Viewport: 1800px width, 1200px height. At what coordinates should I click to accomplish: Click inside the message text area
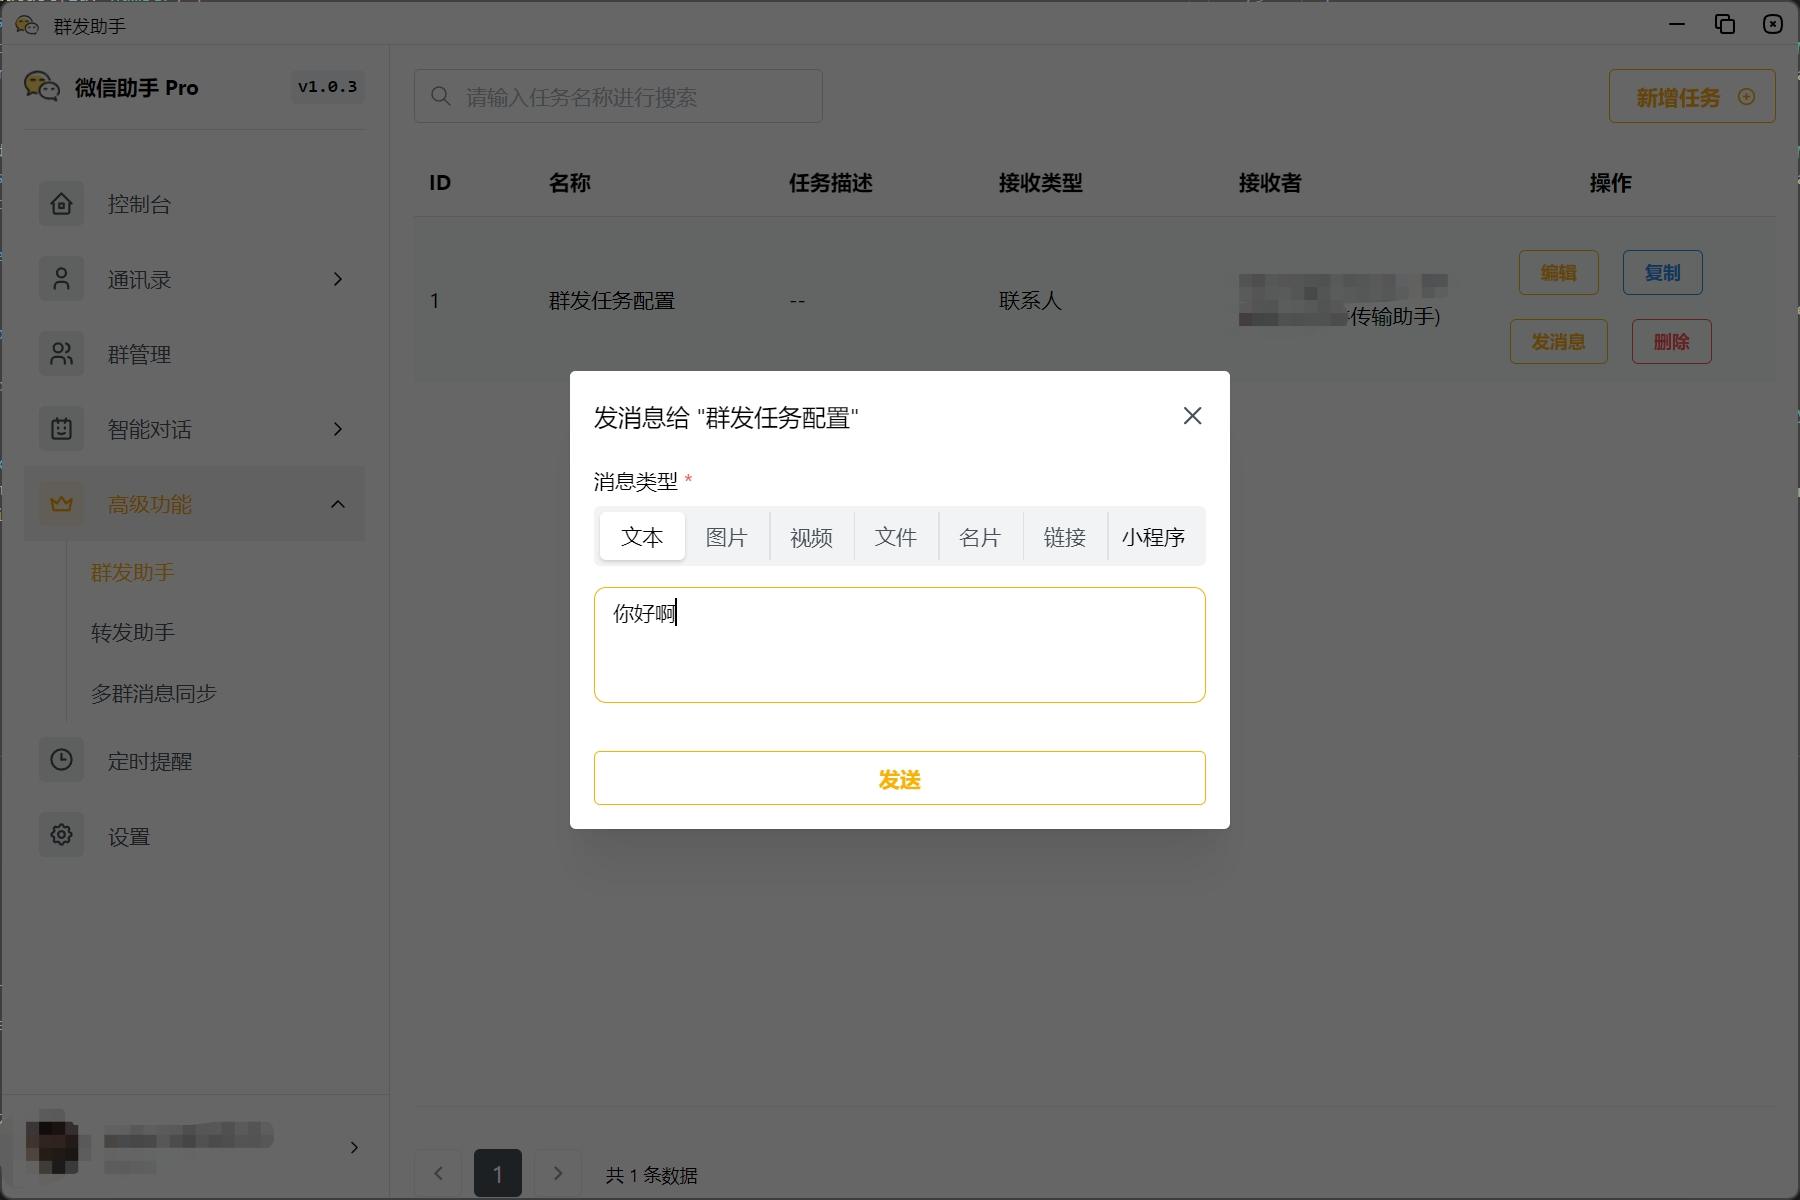coord(899,645)
